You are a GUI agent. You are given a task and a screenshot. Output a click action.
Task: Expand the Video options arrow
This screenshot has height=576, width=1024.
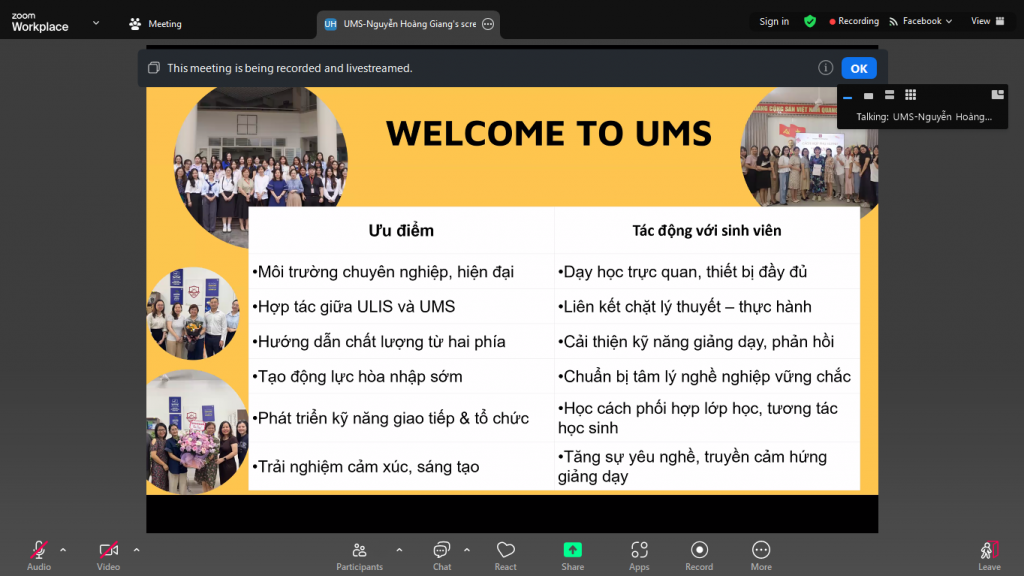(x=136, y=551)
